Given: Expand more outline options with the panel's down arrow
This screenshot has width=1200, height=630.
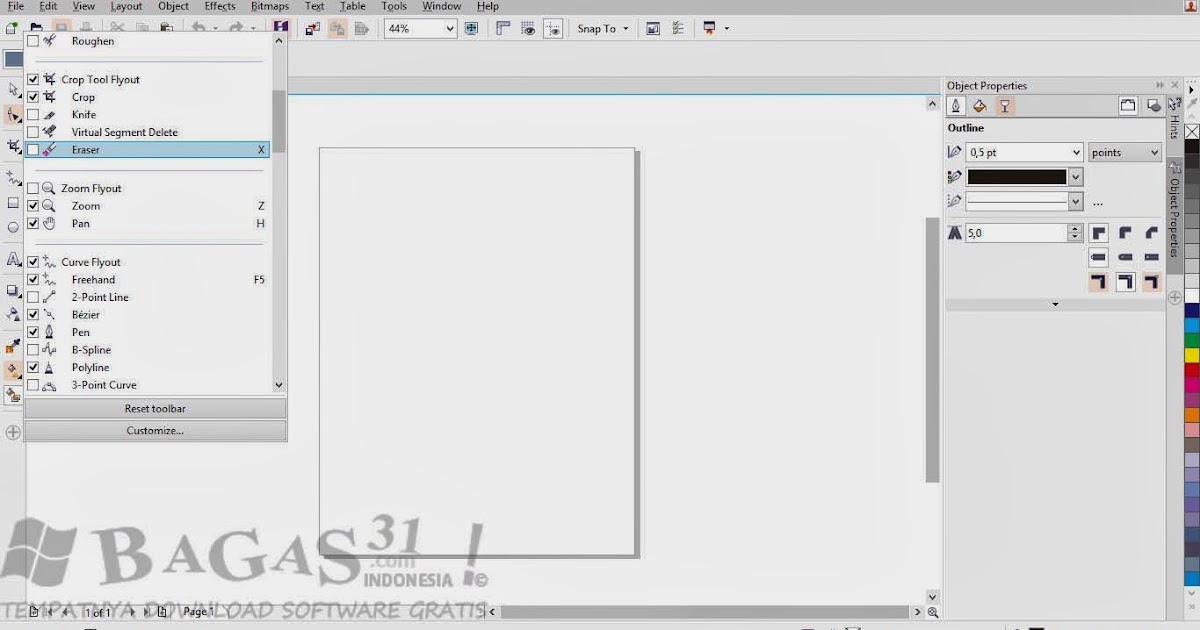Looking at the screenshot, I should point(1055,304).
